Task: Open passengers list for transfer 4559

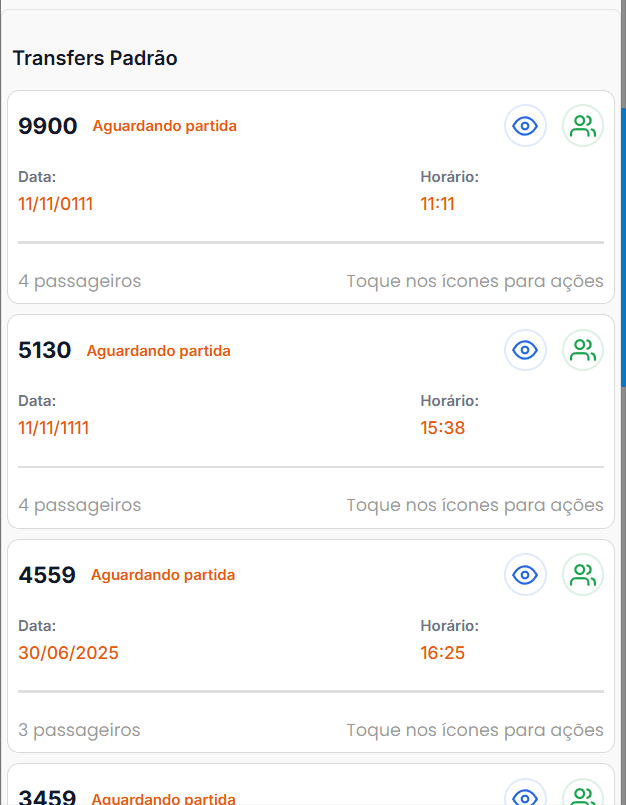Action: pos(583,575)
